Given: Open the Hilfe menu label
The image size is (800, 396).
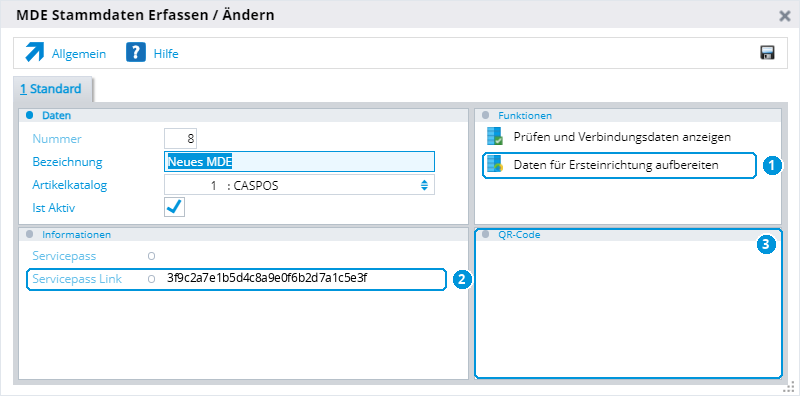Looking at the screenshot, I should [x=166, y=54].
